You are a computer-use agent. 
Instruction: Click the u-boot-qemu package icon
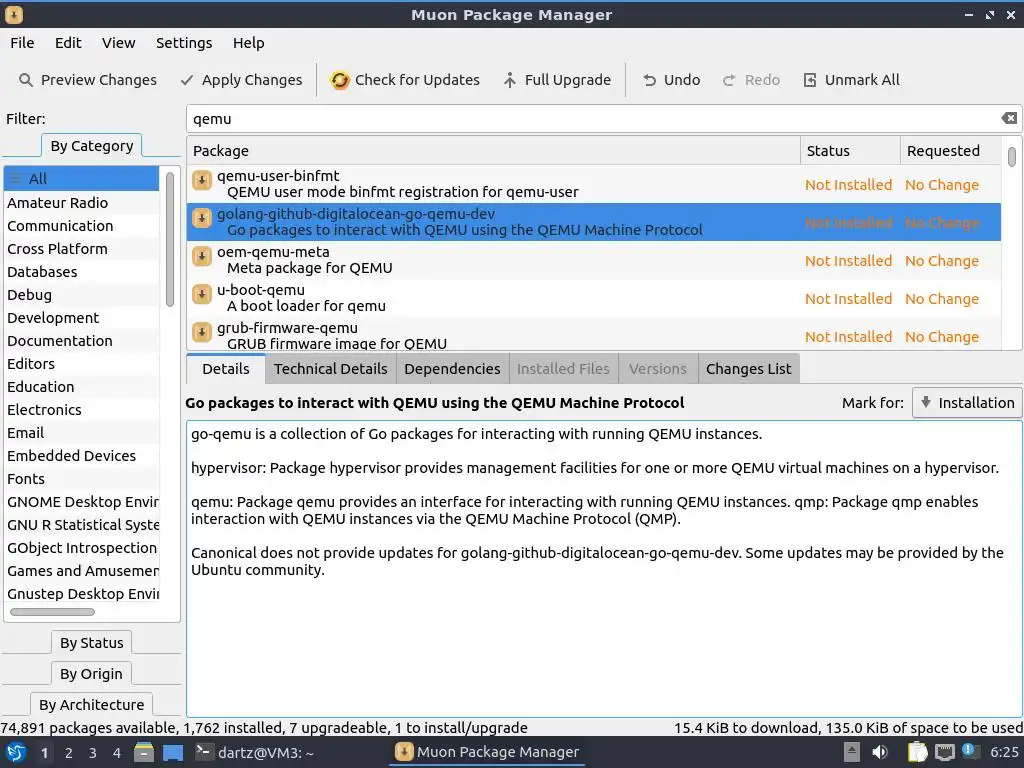click(x=202, y=294)
